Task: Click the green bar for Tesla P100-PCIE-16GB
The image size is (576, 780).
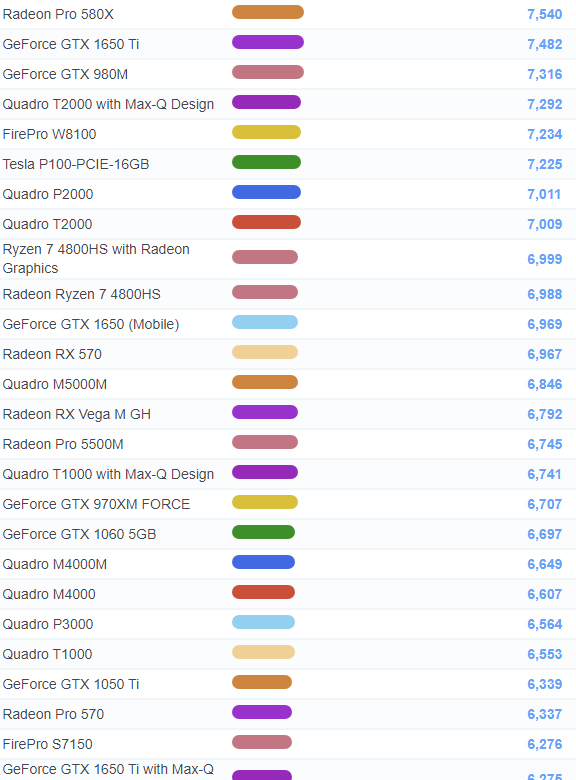Action: click(266, 162)
